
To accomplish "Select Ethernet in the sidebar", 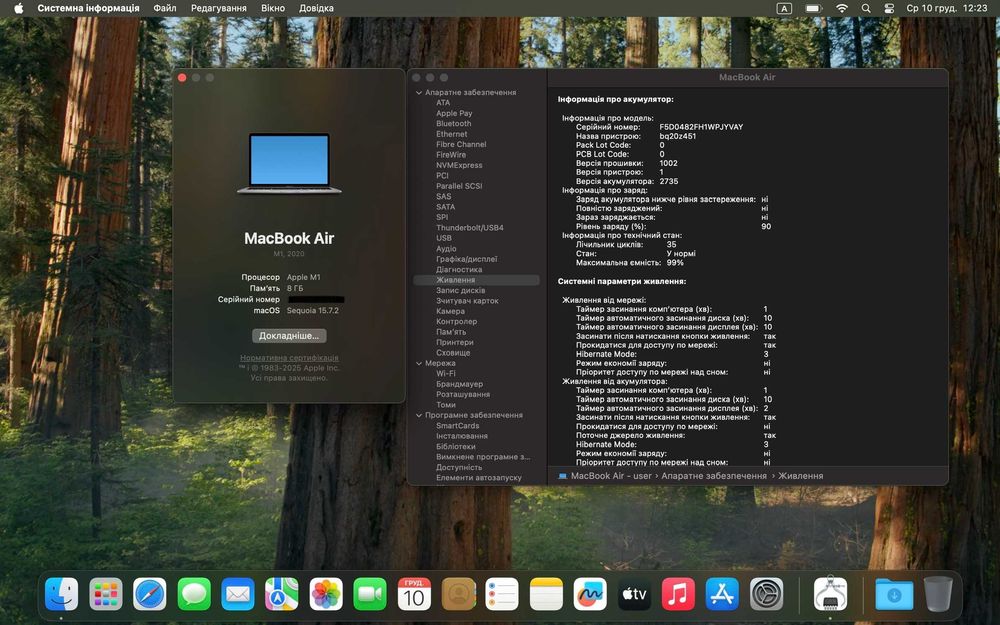I will click(x=452, y=134).
